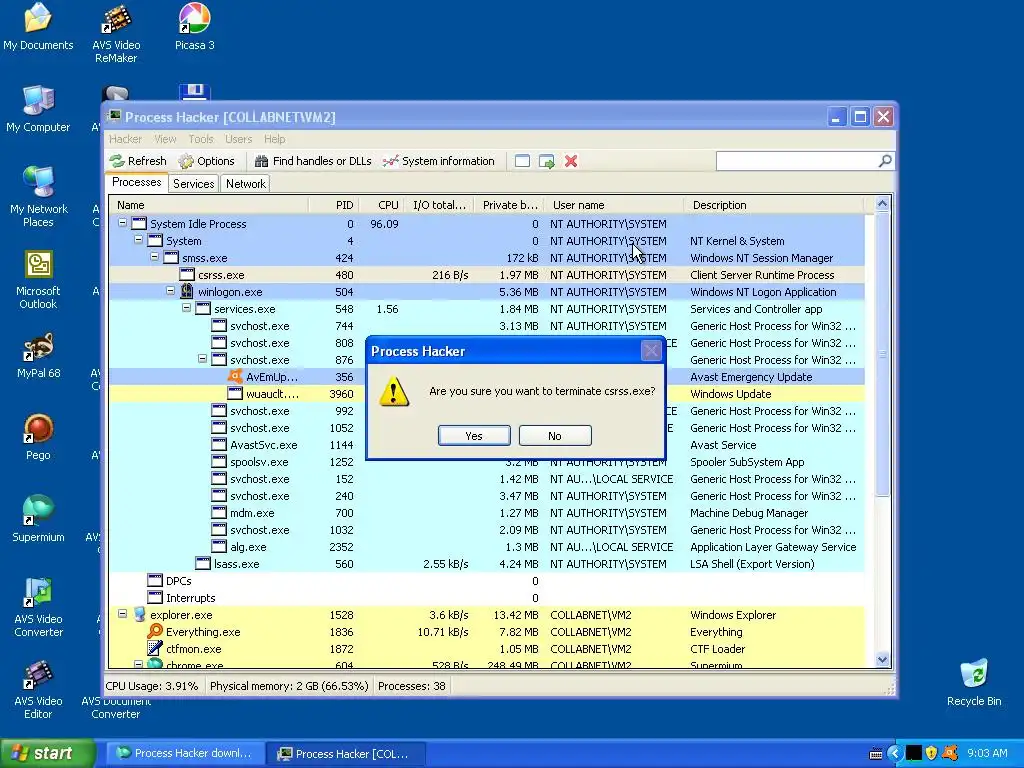Viewport: 1024px width, 768px height.
Task: Sort by the User name column
Action: click(x=615, y=205)
